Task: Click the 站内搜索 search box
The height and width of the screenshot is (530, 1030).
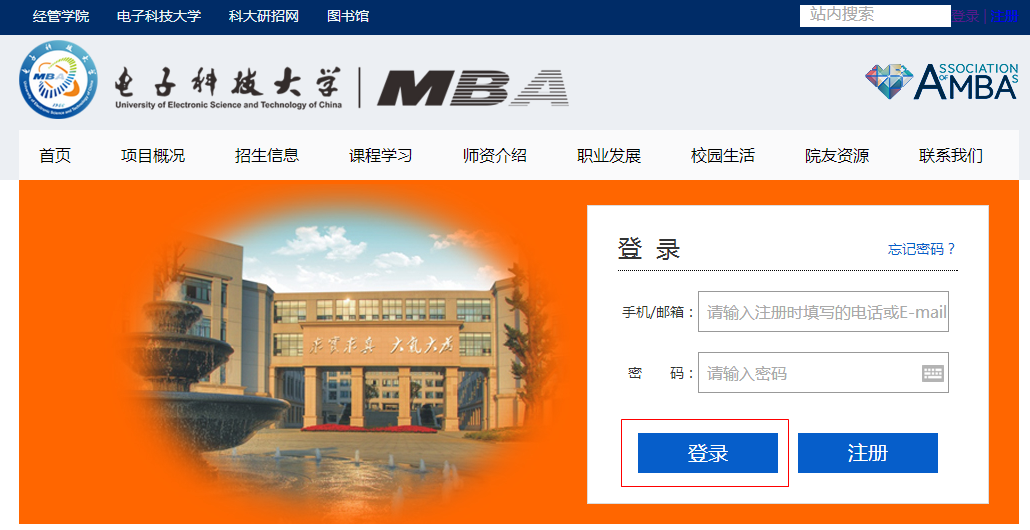Action: pos(875,16)
